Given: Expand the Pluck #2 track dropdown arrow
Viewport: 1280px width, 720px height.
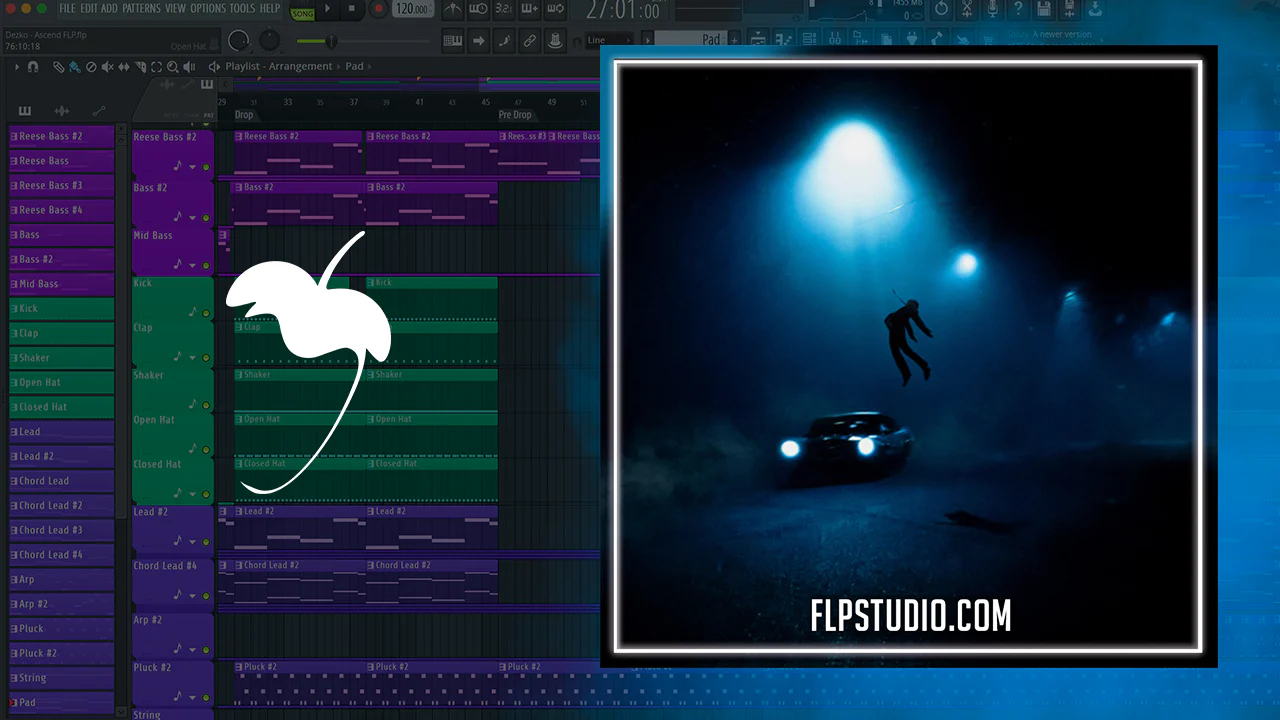Looking at the screenshot, I should coord(193,696).
